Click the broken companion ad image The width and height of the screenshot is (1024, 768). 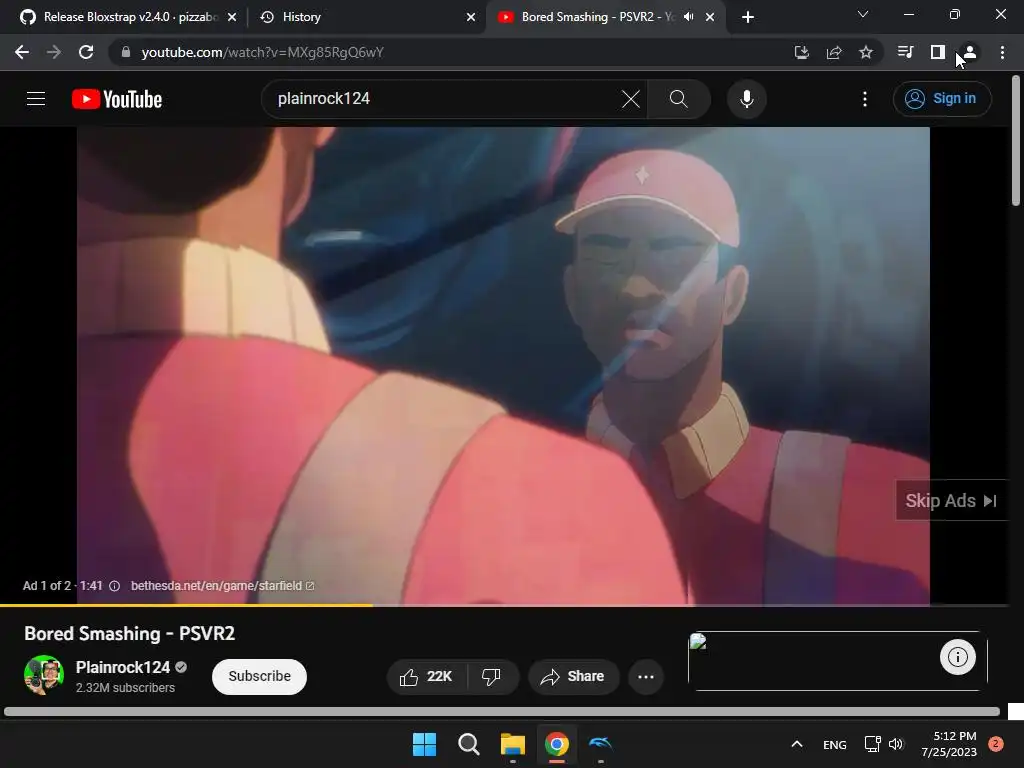[698, 641]
